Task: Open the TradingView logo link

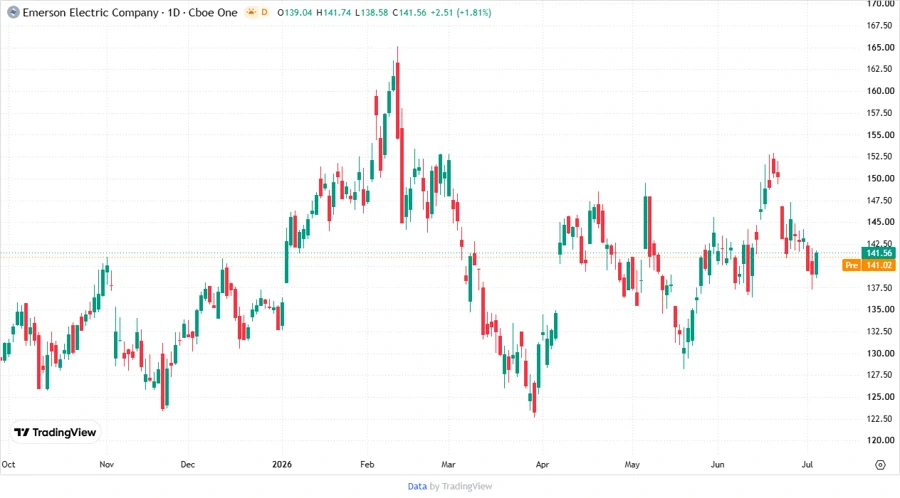Action: coord(55,433)
